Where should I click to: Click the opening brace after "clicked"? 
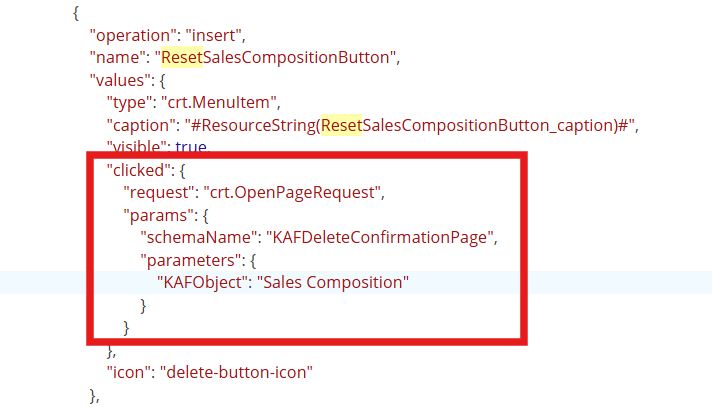click(183, 171)
